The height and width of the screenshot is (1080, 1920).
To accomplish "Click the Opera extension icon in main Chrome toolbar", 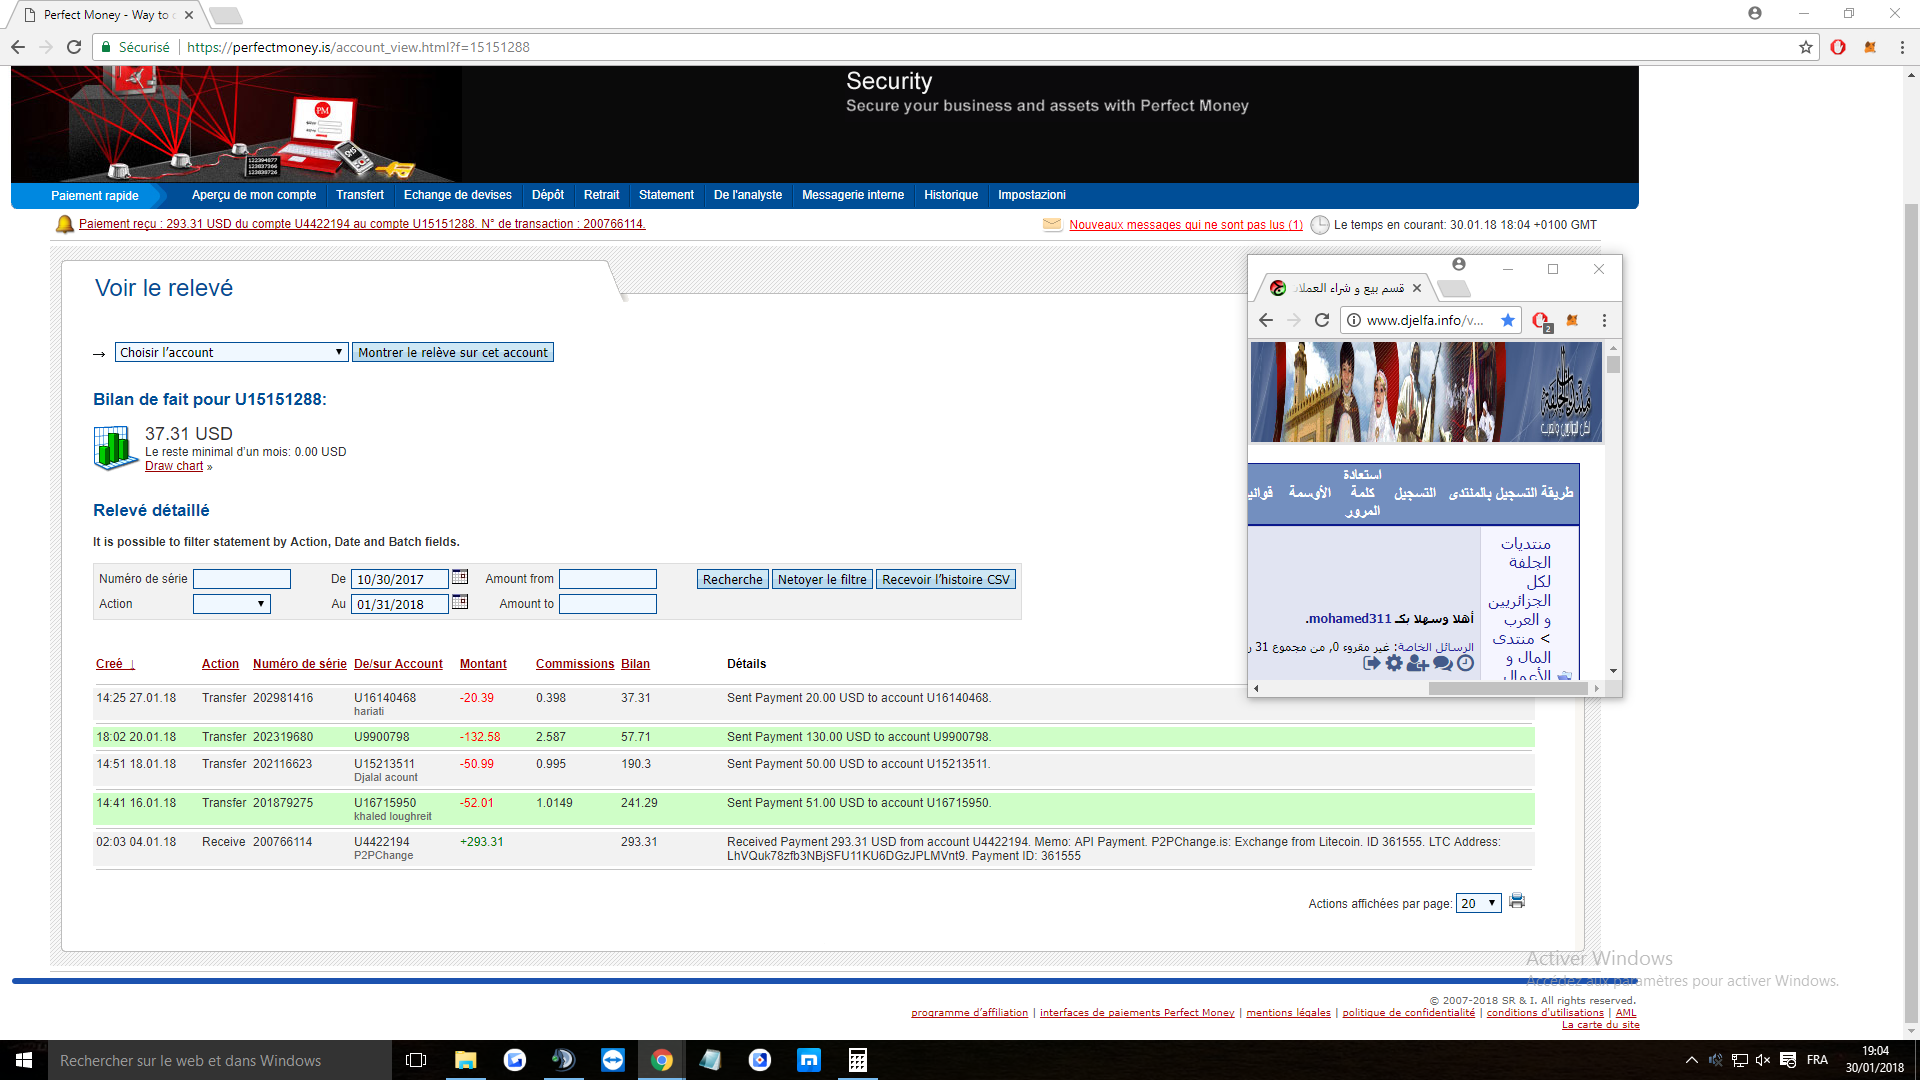I will pyautogui.click(x=1838, y=47).
